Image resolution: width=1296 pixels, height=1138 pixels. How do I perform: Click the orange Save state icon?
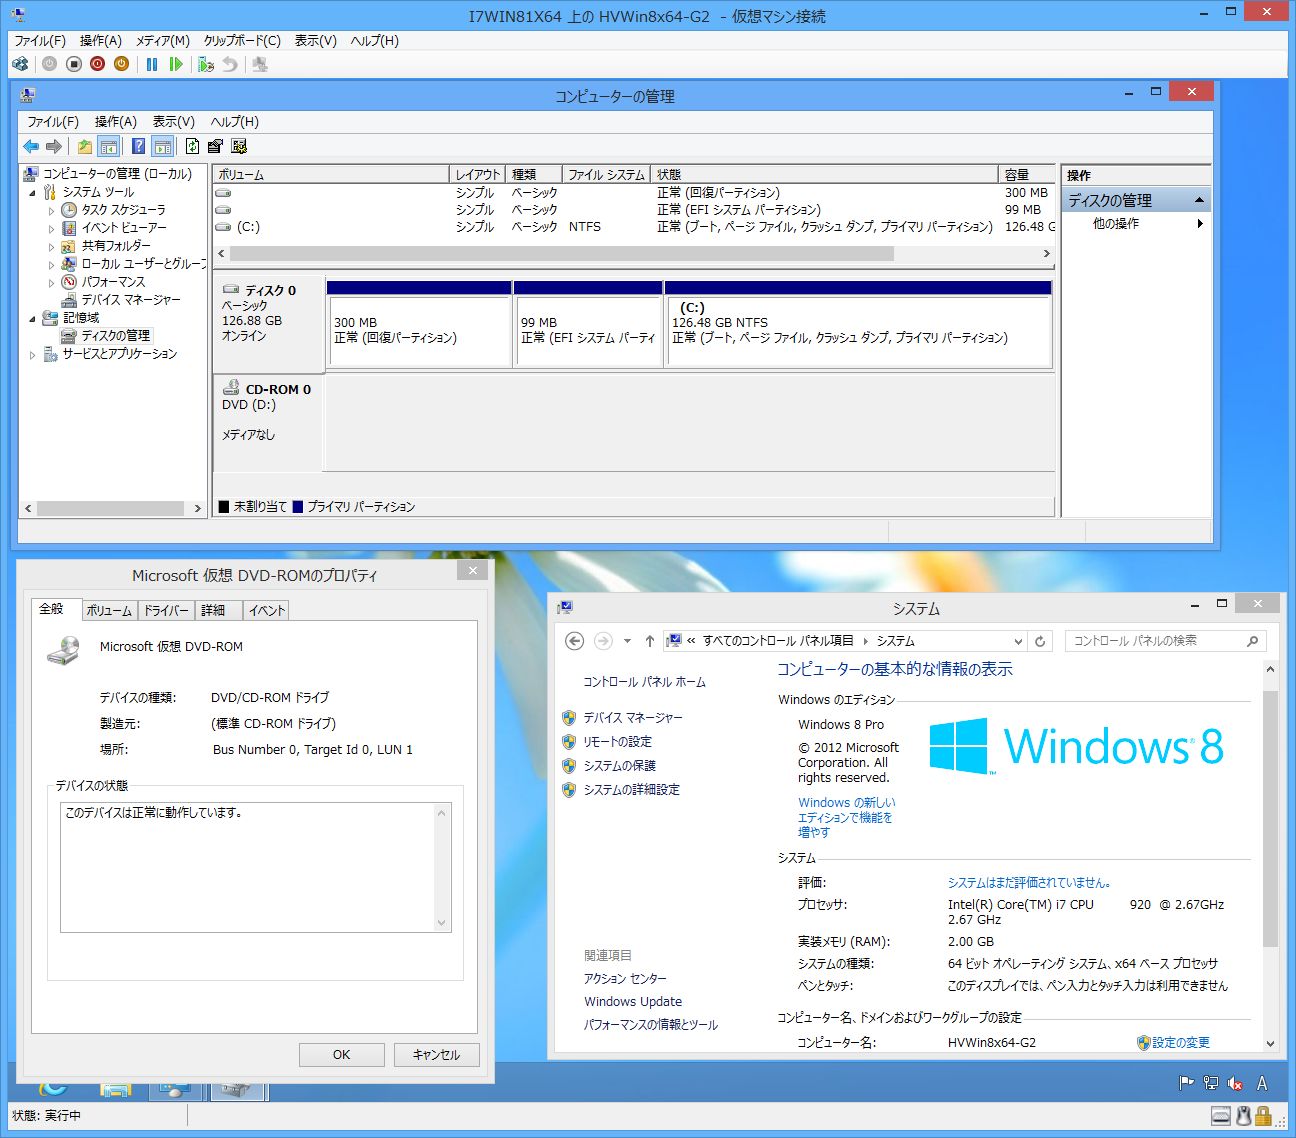click(x=121, y=64)
